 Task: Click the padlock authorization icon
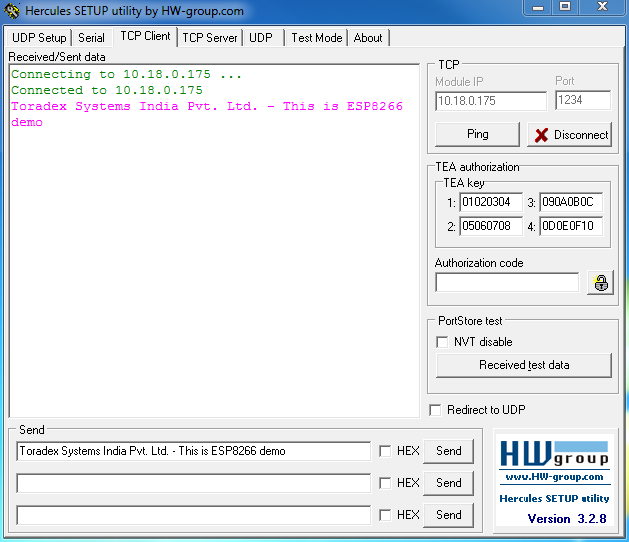pos(600,283)
